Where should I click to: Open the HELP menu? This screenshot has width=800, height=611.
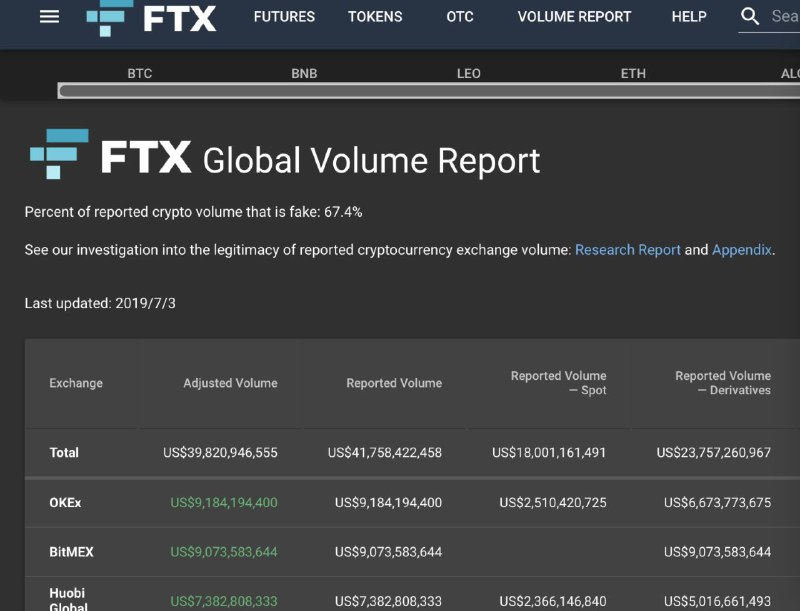click(x=689, y=17)
